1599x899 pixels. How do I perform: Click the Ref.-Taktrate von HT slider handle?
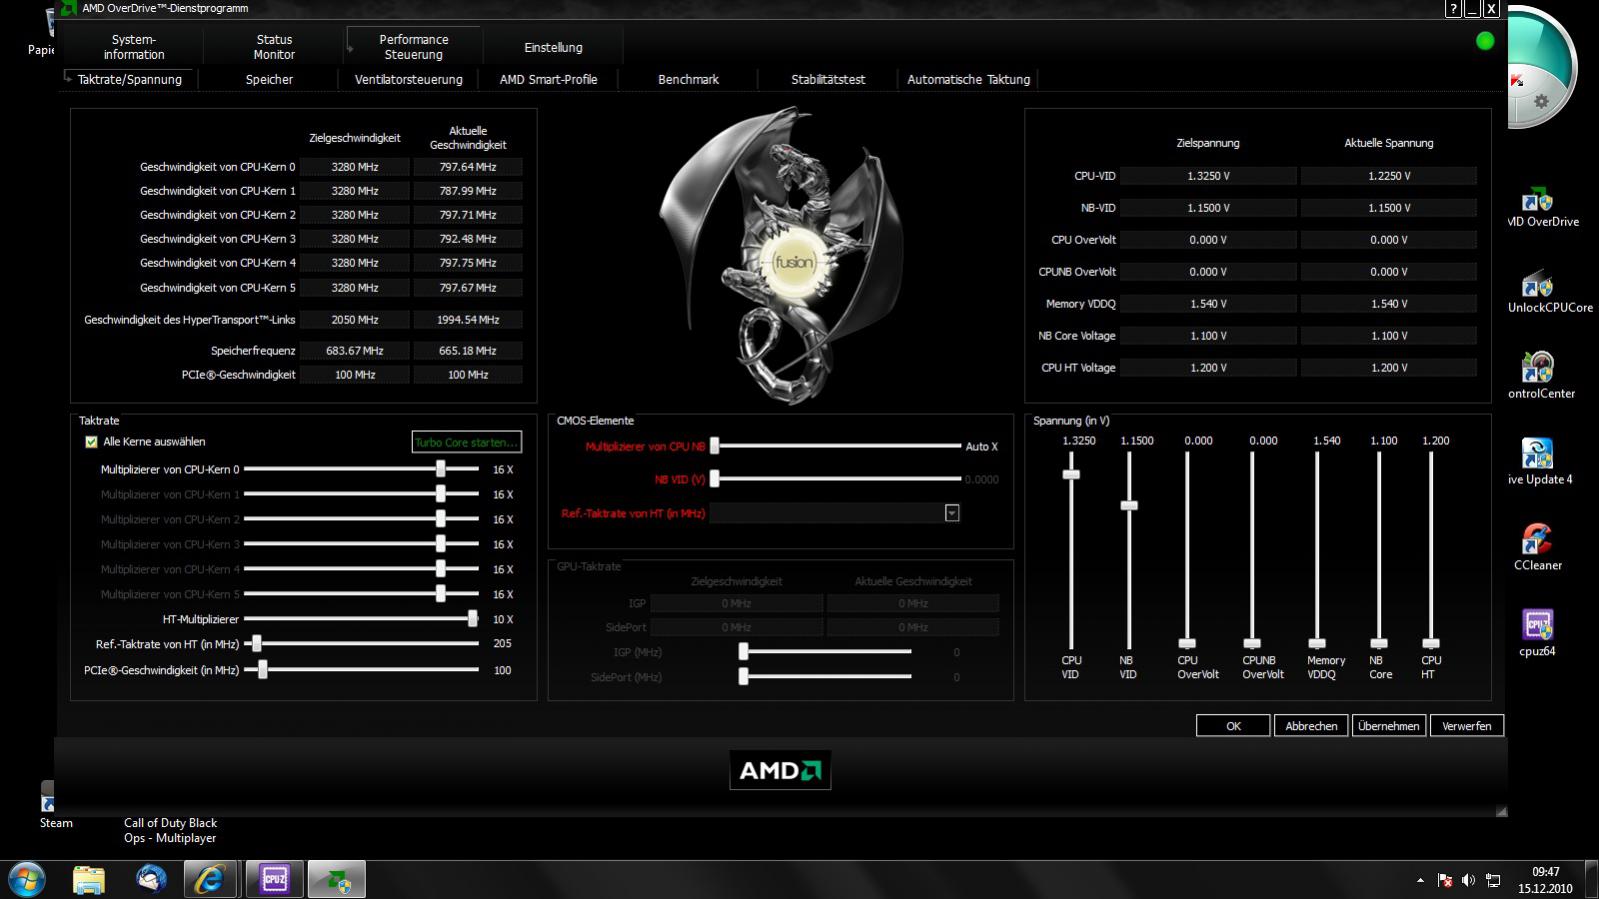click(x=257, y=644)
